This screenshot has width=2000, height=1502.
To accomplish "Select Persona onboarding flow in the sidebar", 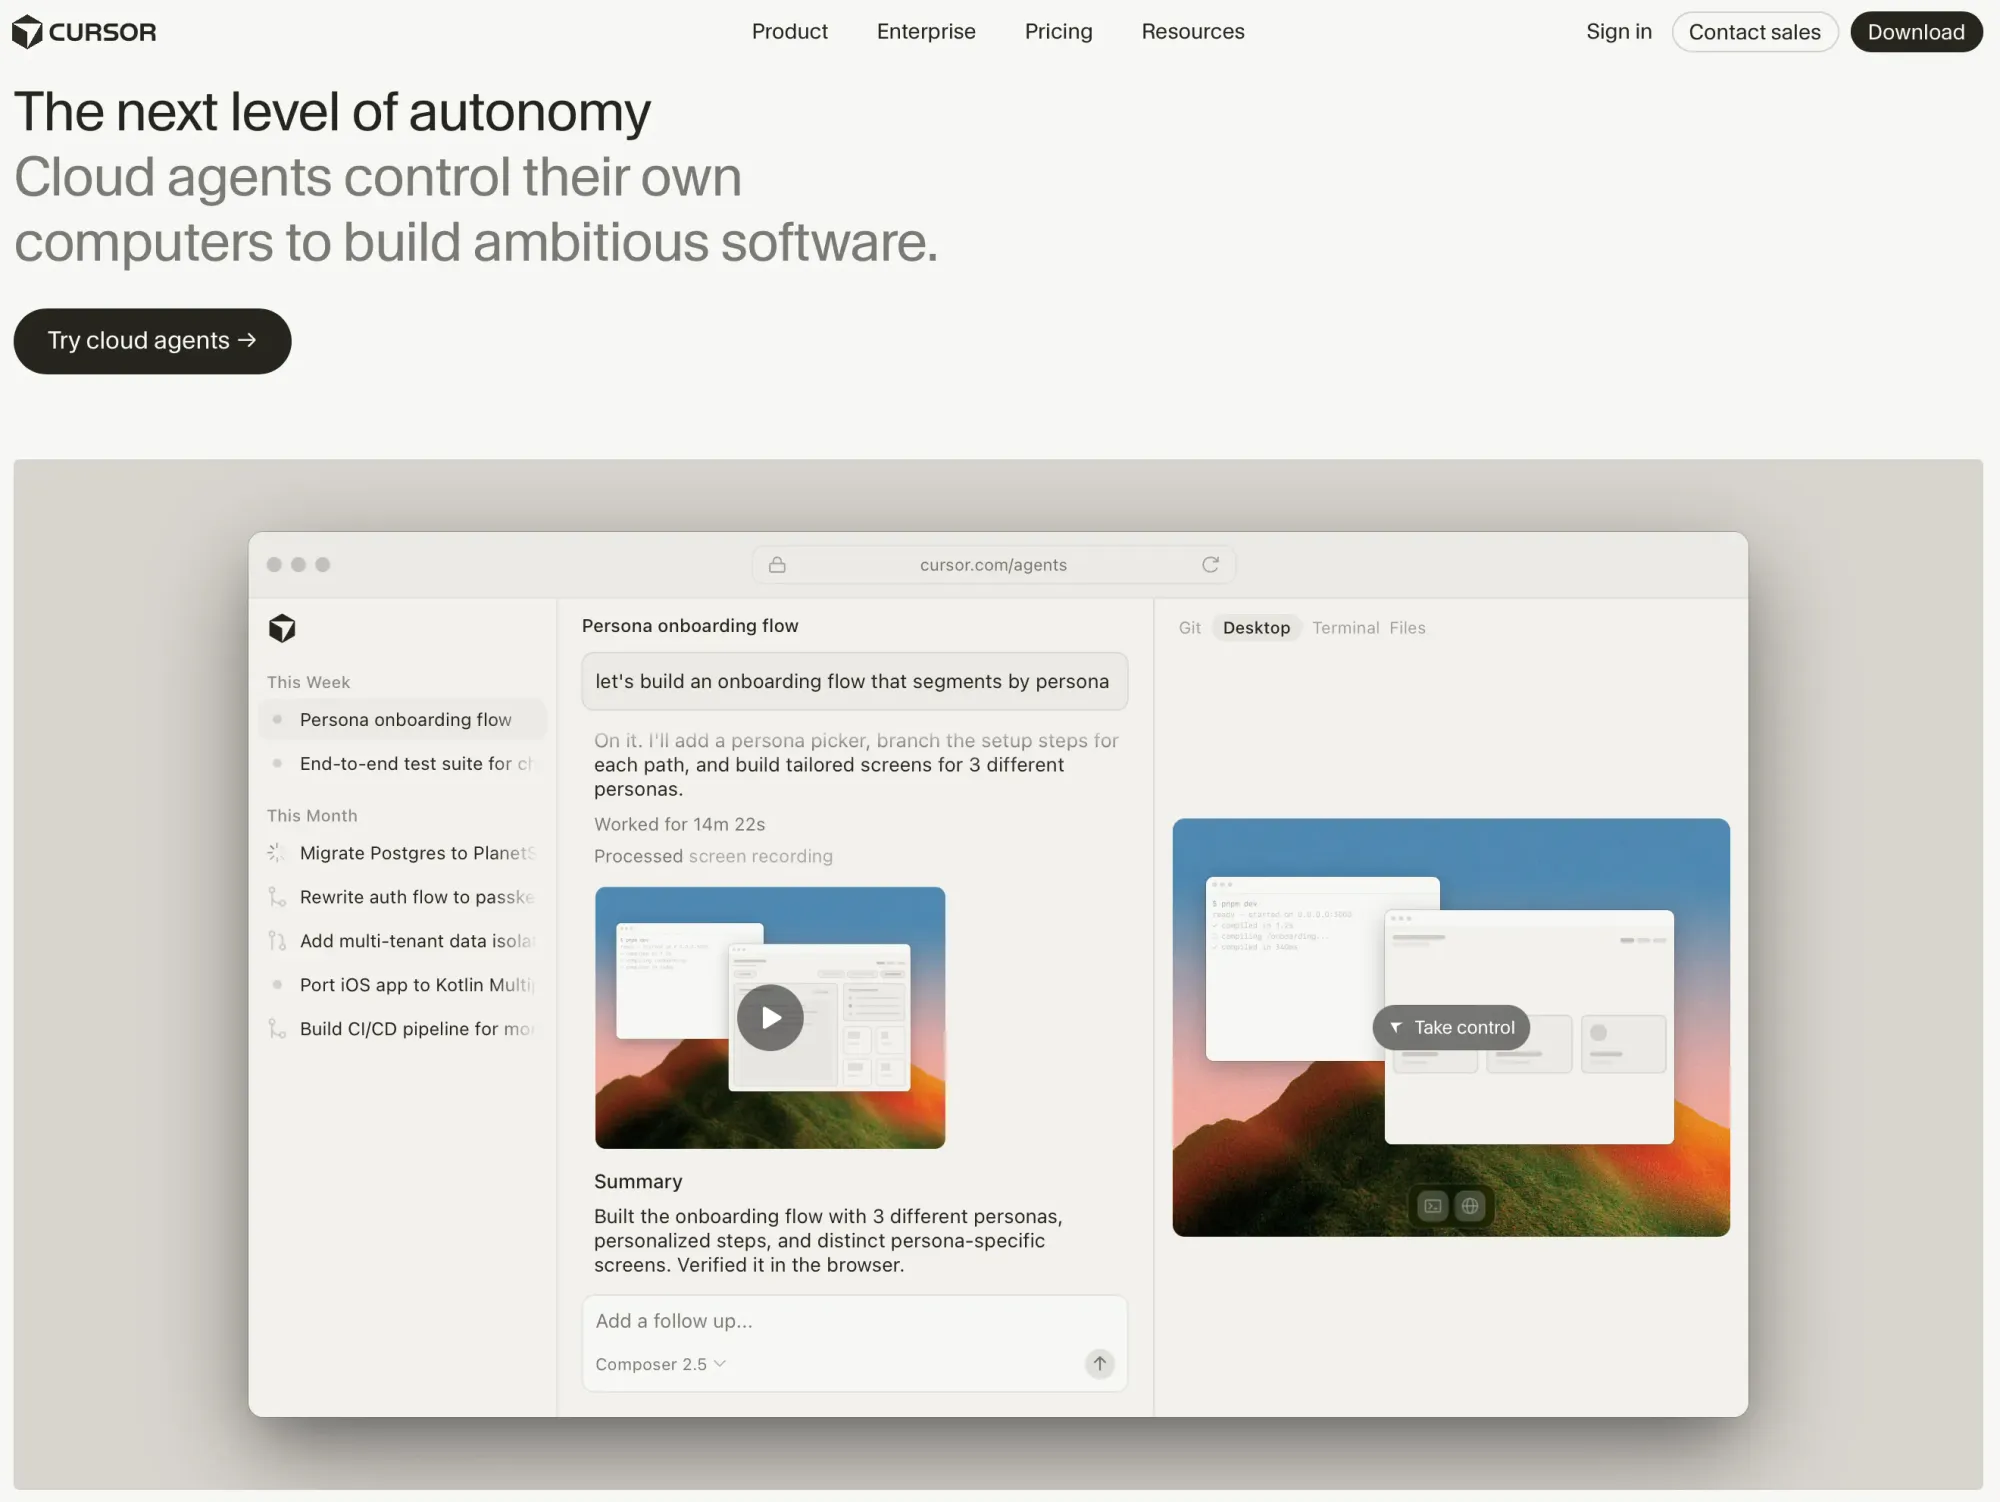I will click(402, 720).
